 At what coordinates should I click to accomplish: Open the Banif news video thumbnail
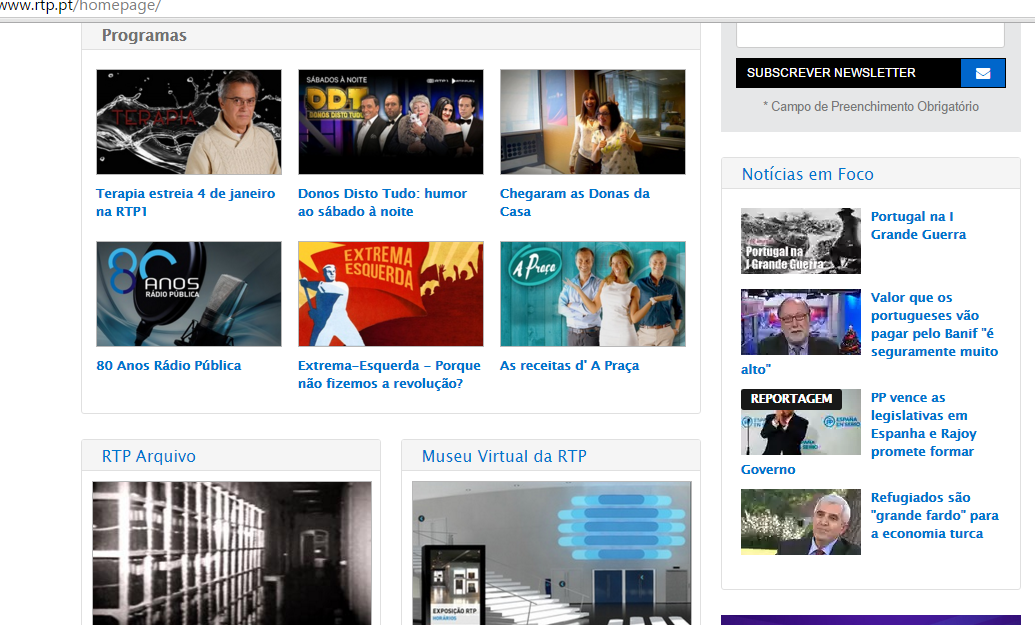801,322
